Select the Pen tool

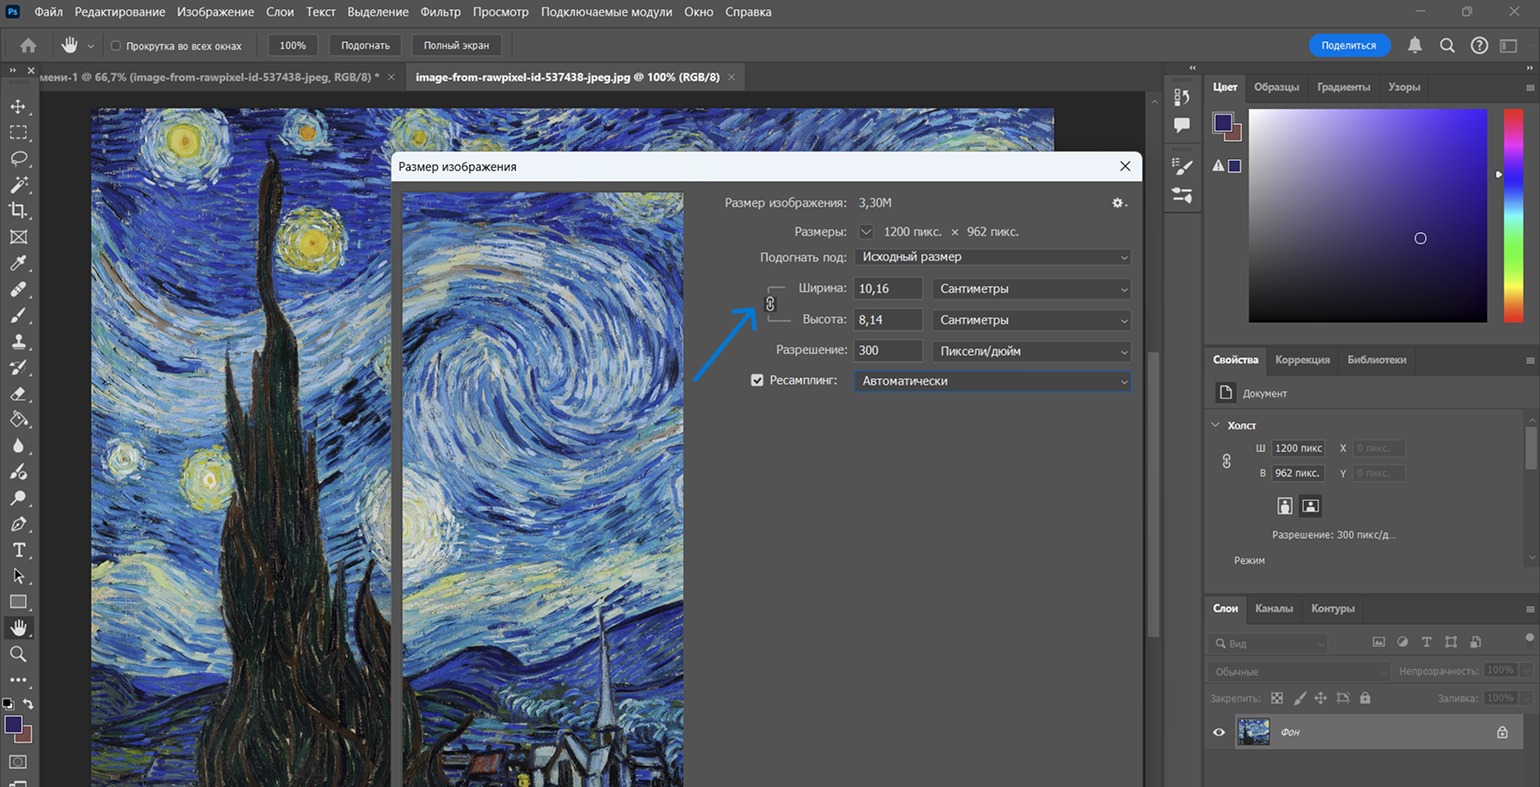tap(18, 524)
